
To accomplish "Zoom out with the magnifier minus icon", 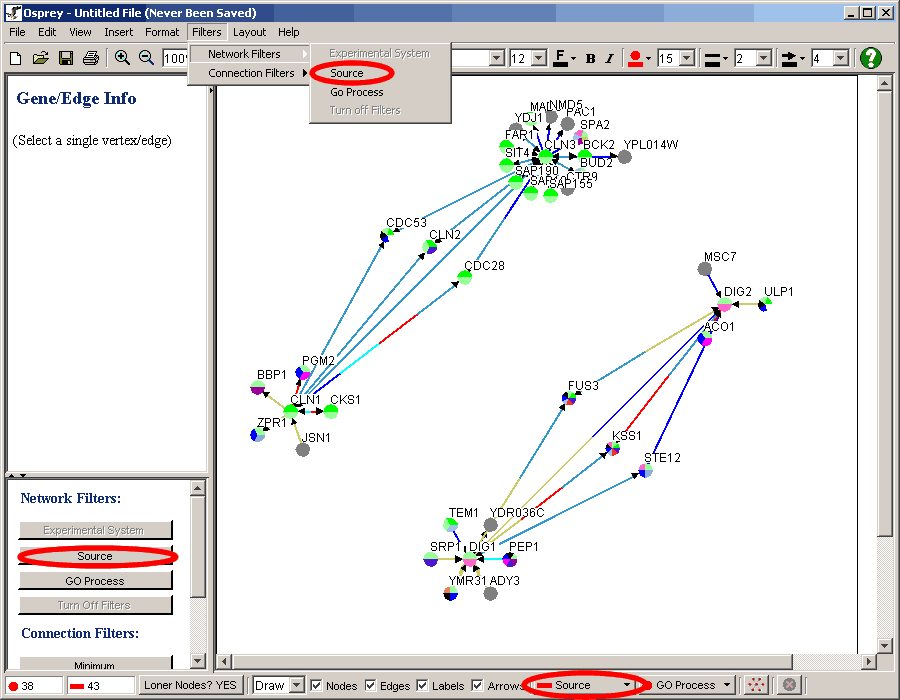I will (x=146, y=58).
